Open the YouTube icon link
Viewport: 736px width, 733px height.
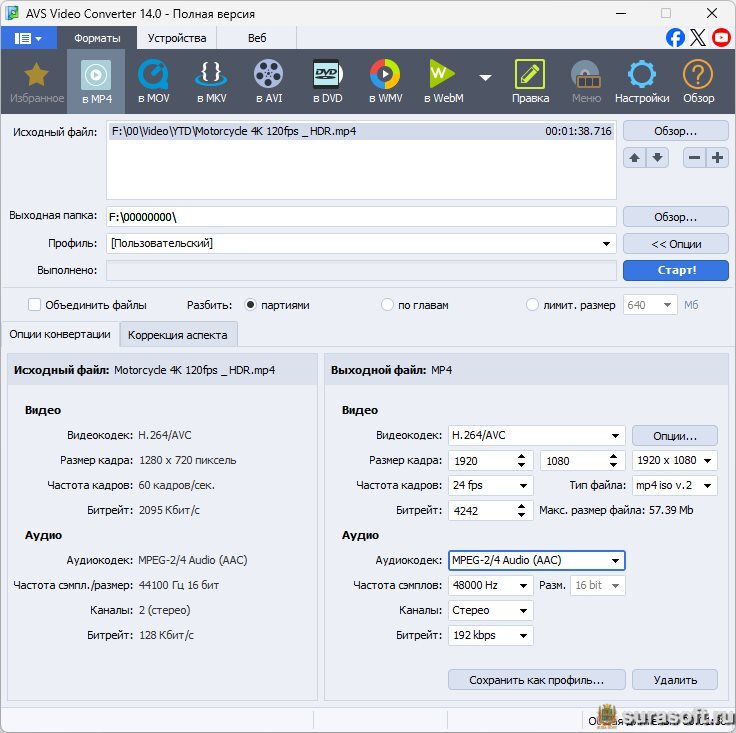[721, 38]
